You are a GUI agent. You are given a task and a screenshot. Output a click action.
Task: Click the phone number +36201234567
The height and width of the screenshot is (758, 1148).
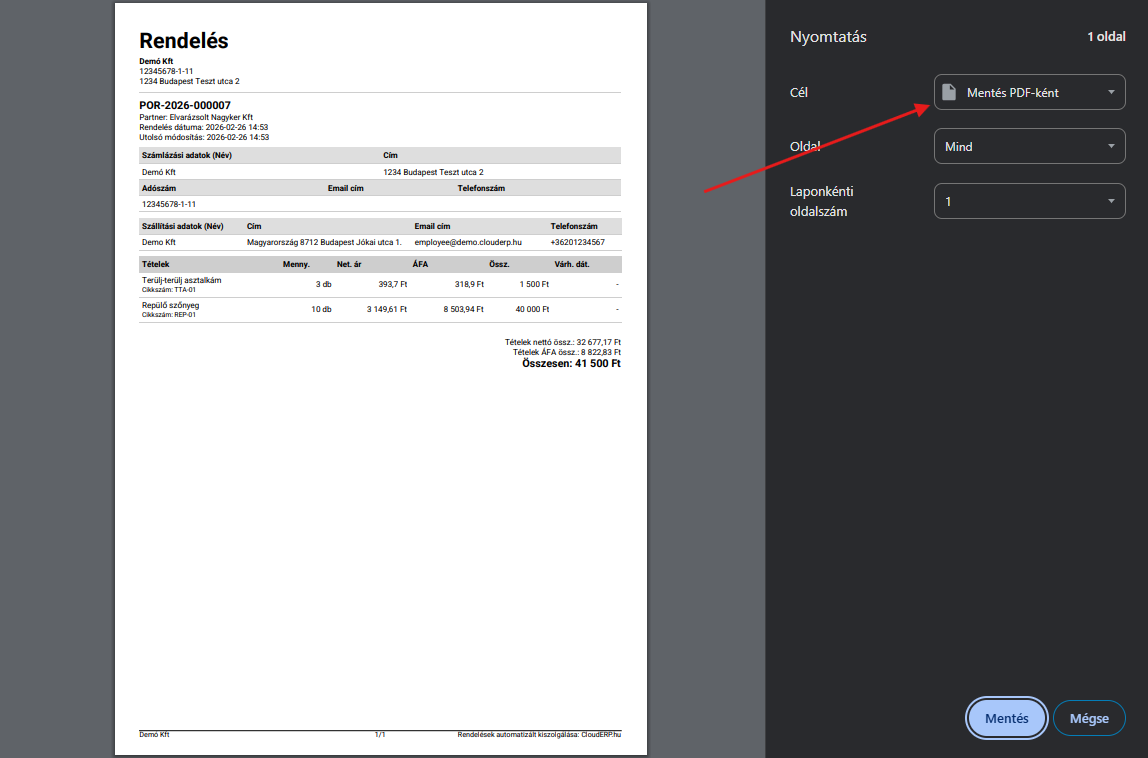(x=577, y=242)
